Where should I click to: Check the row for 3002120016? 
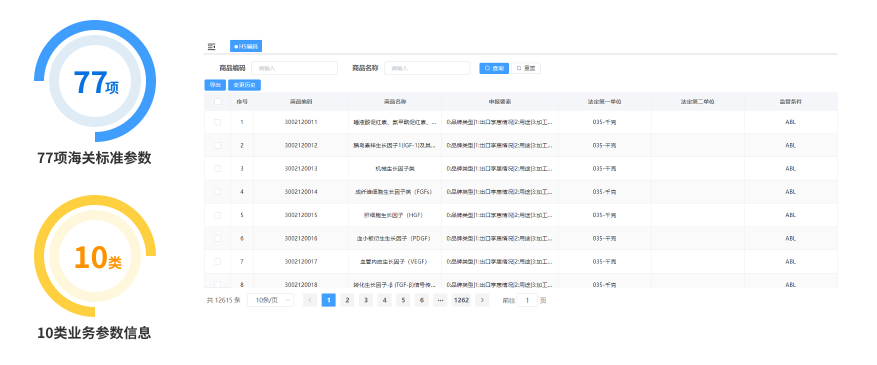coord(218,238)
